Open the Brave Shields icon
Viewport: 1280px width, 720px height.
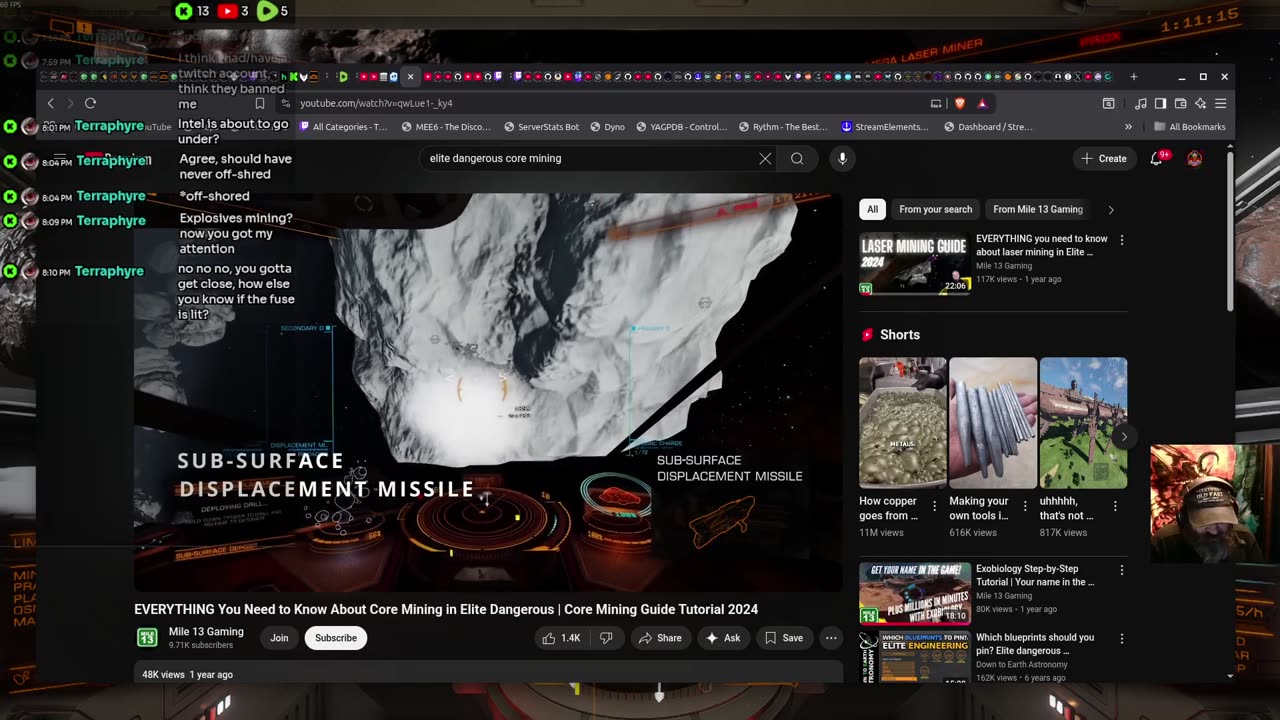pyautogui.click(x=960, y=103)
